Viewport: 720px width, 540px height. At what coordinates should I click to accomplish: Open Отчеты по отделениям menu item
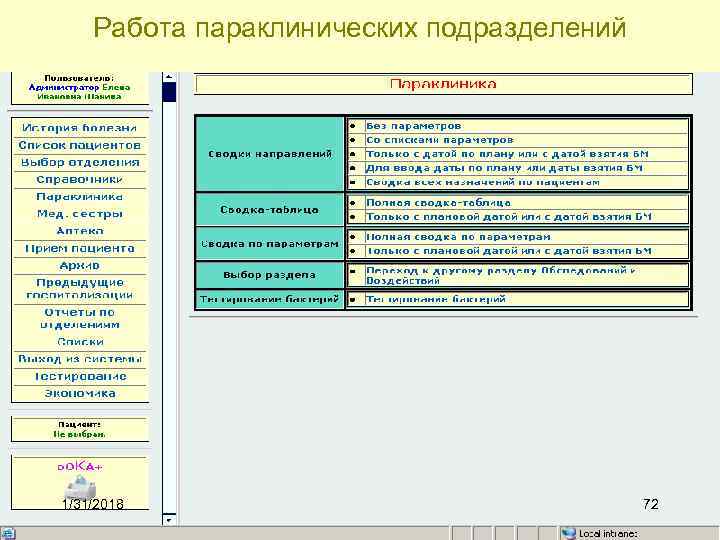pyautogui.click(x=79, y=319)
